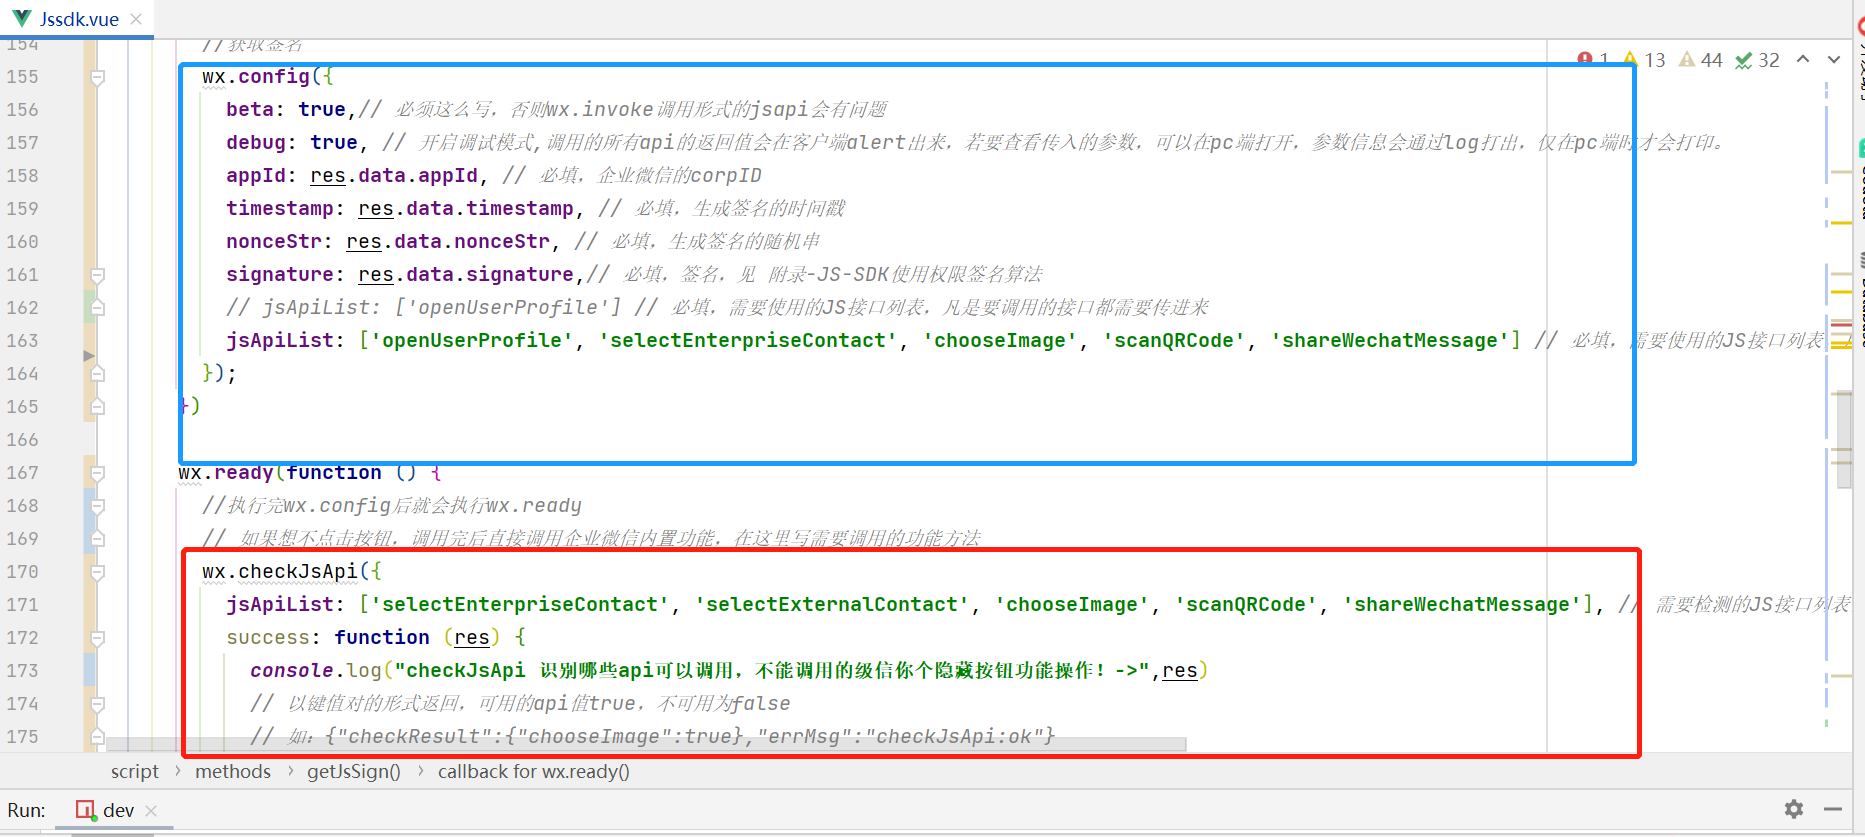Open Run tool window settings gear
Screen dimensions: 1865x837
click(x=1794, y=809)
